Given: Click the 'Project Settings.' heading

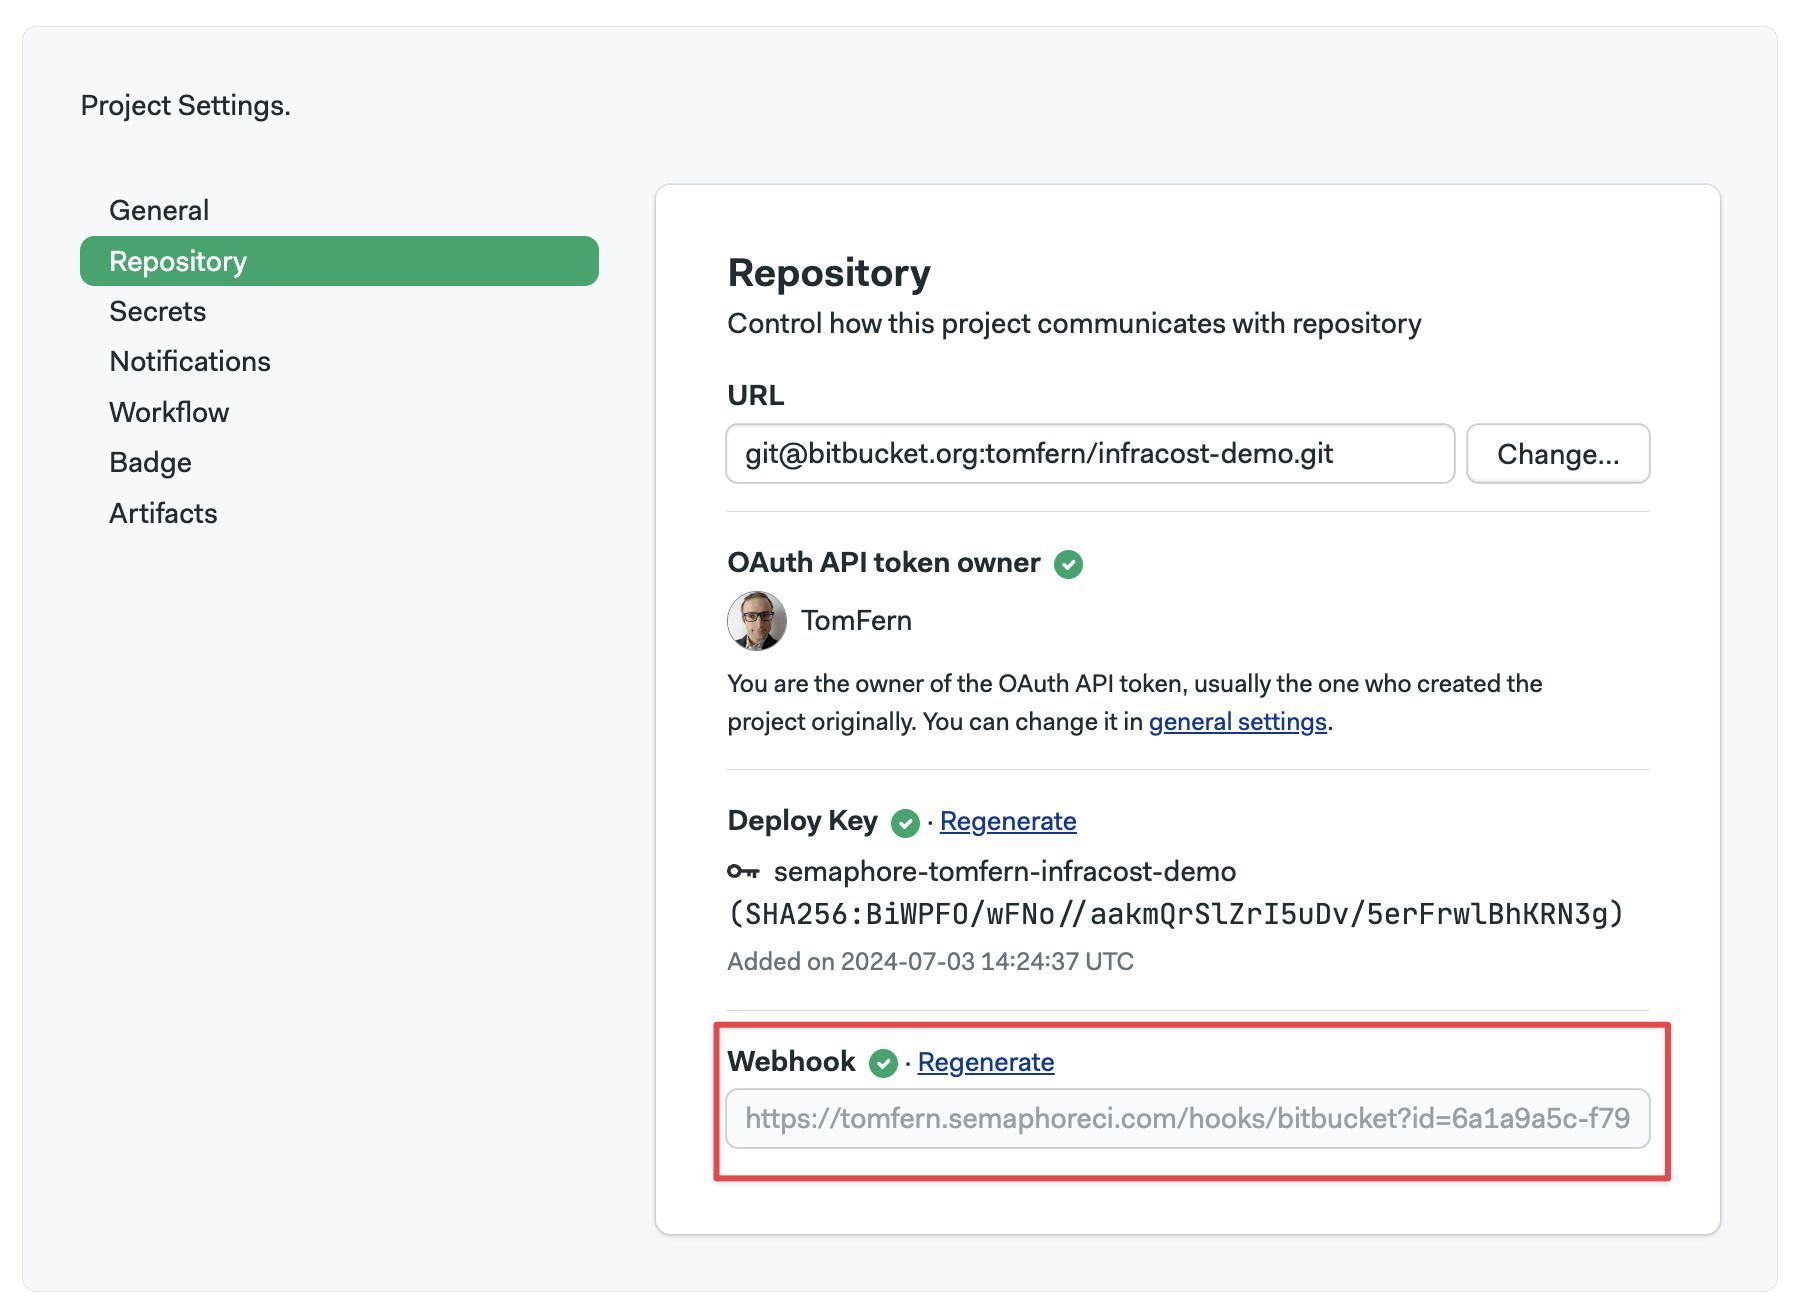Looking at the screenshot, I should 186,105.
